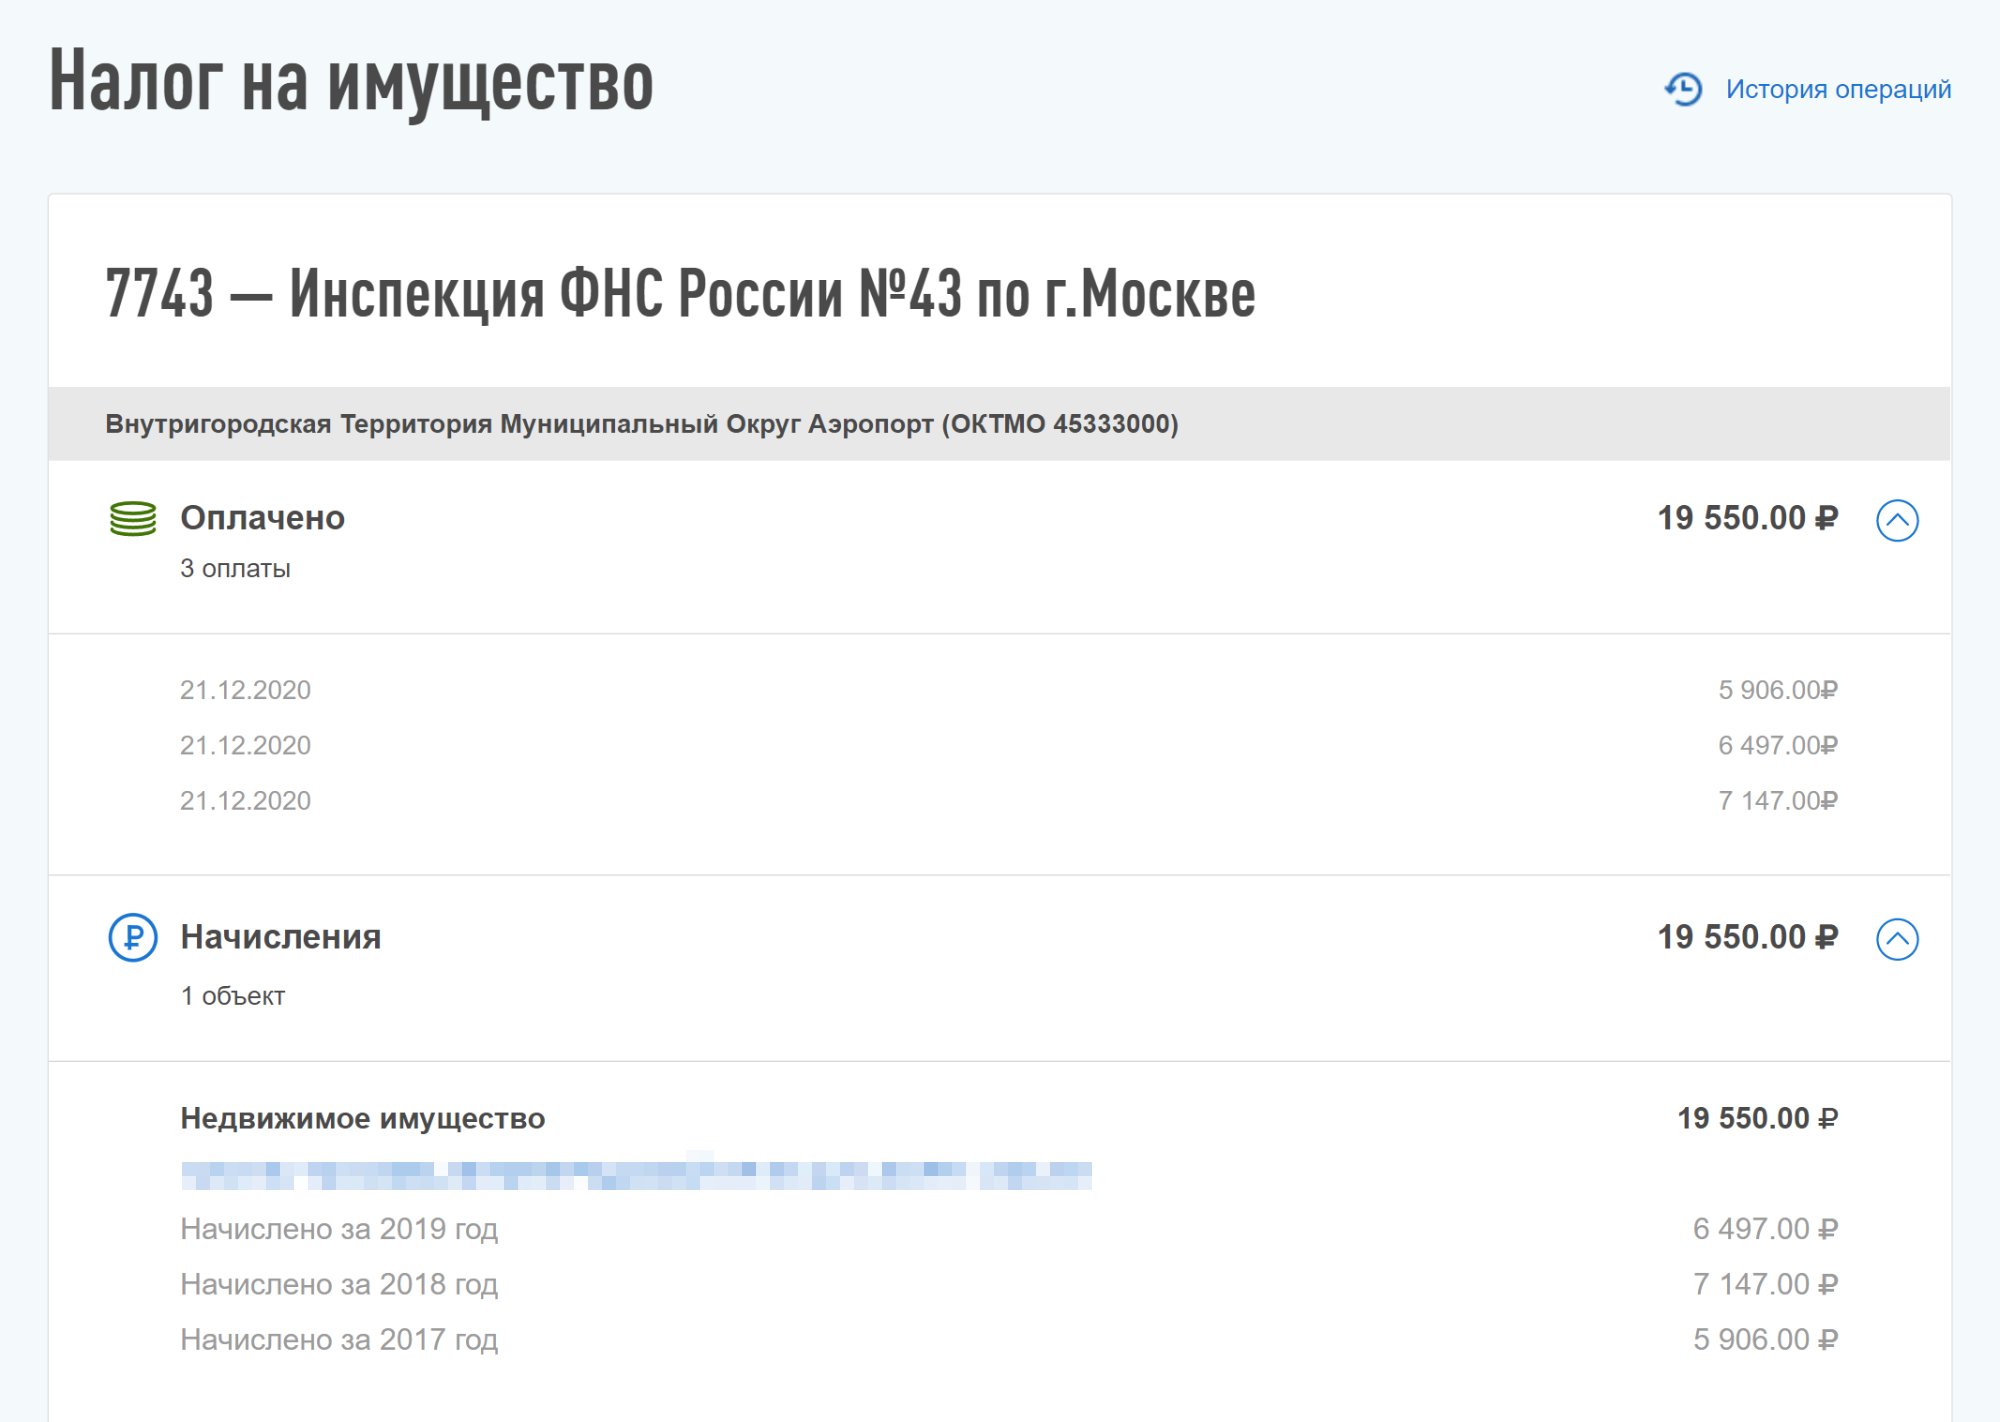Click the history clock icon
The image size is (2000, 1422).
point(1684,89)
